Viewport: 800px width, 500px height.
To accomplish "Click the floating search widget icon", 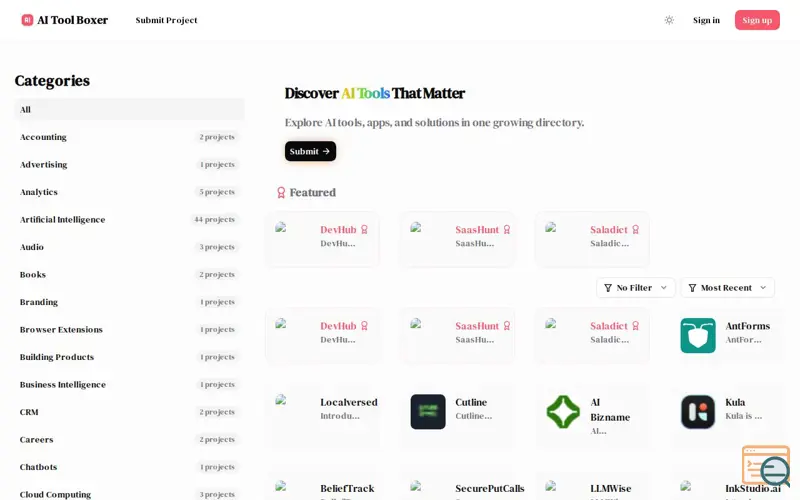I will click(766, 465).
